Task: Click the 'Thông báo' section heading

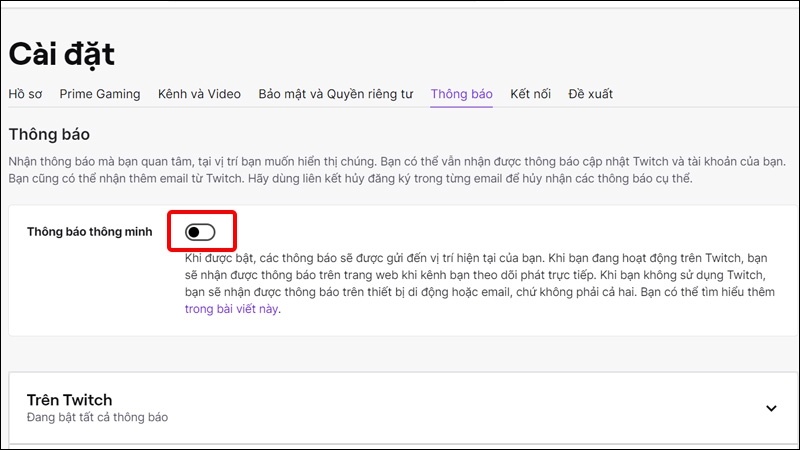Action: click(49, 134)
